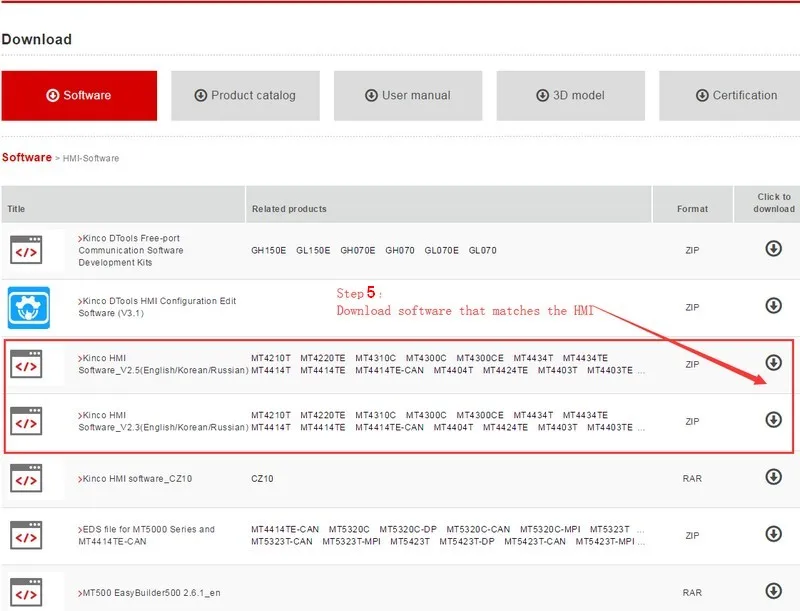This screenshot has width=800, height=611.
Task: Open the User manual tab
Action: point(408,96)
